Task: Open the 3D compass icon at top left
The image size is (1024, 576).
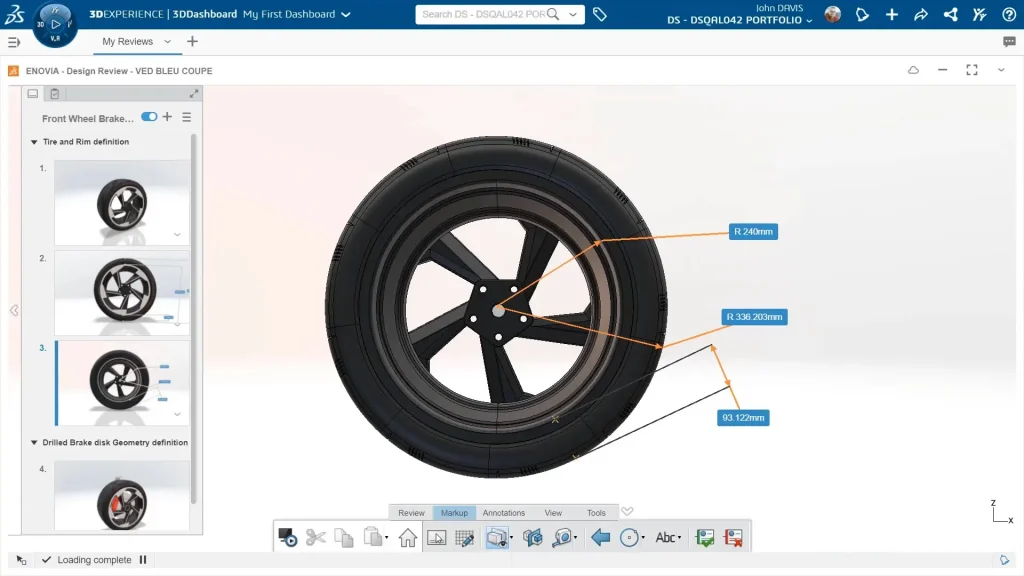Action: pyautogui.click(x=55, y=24)
